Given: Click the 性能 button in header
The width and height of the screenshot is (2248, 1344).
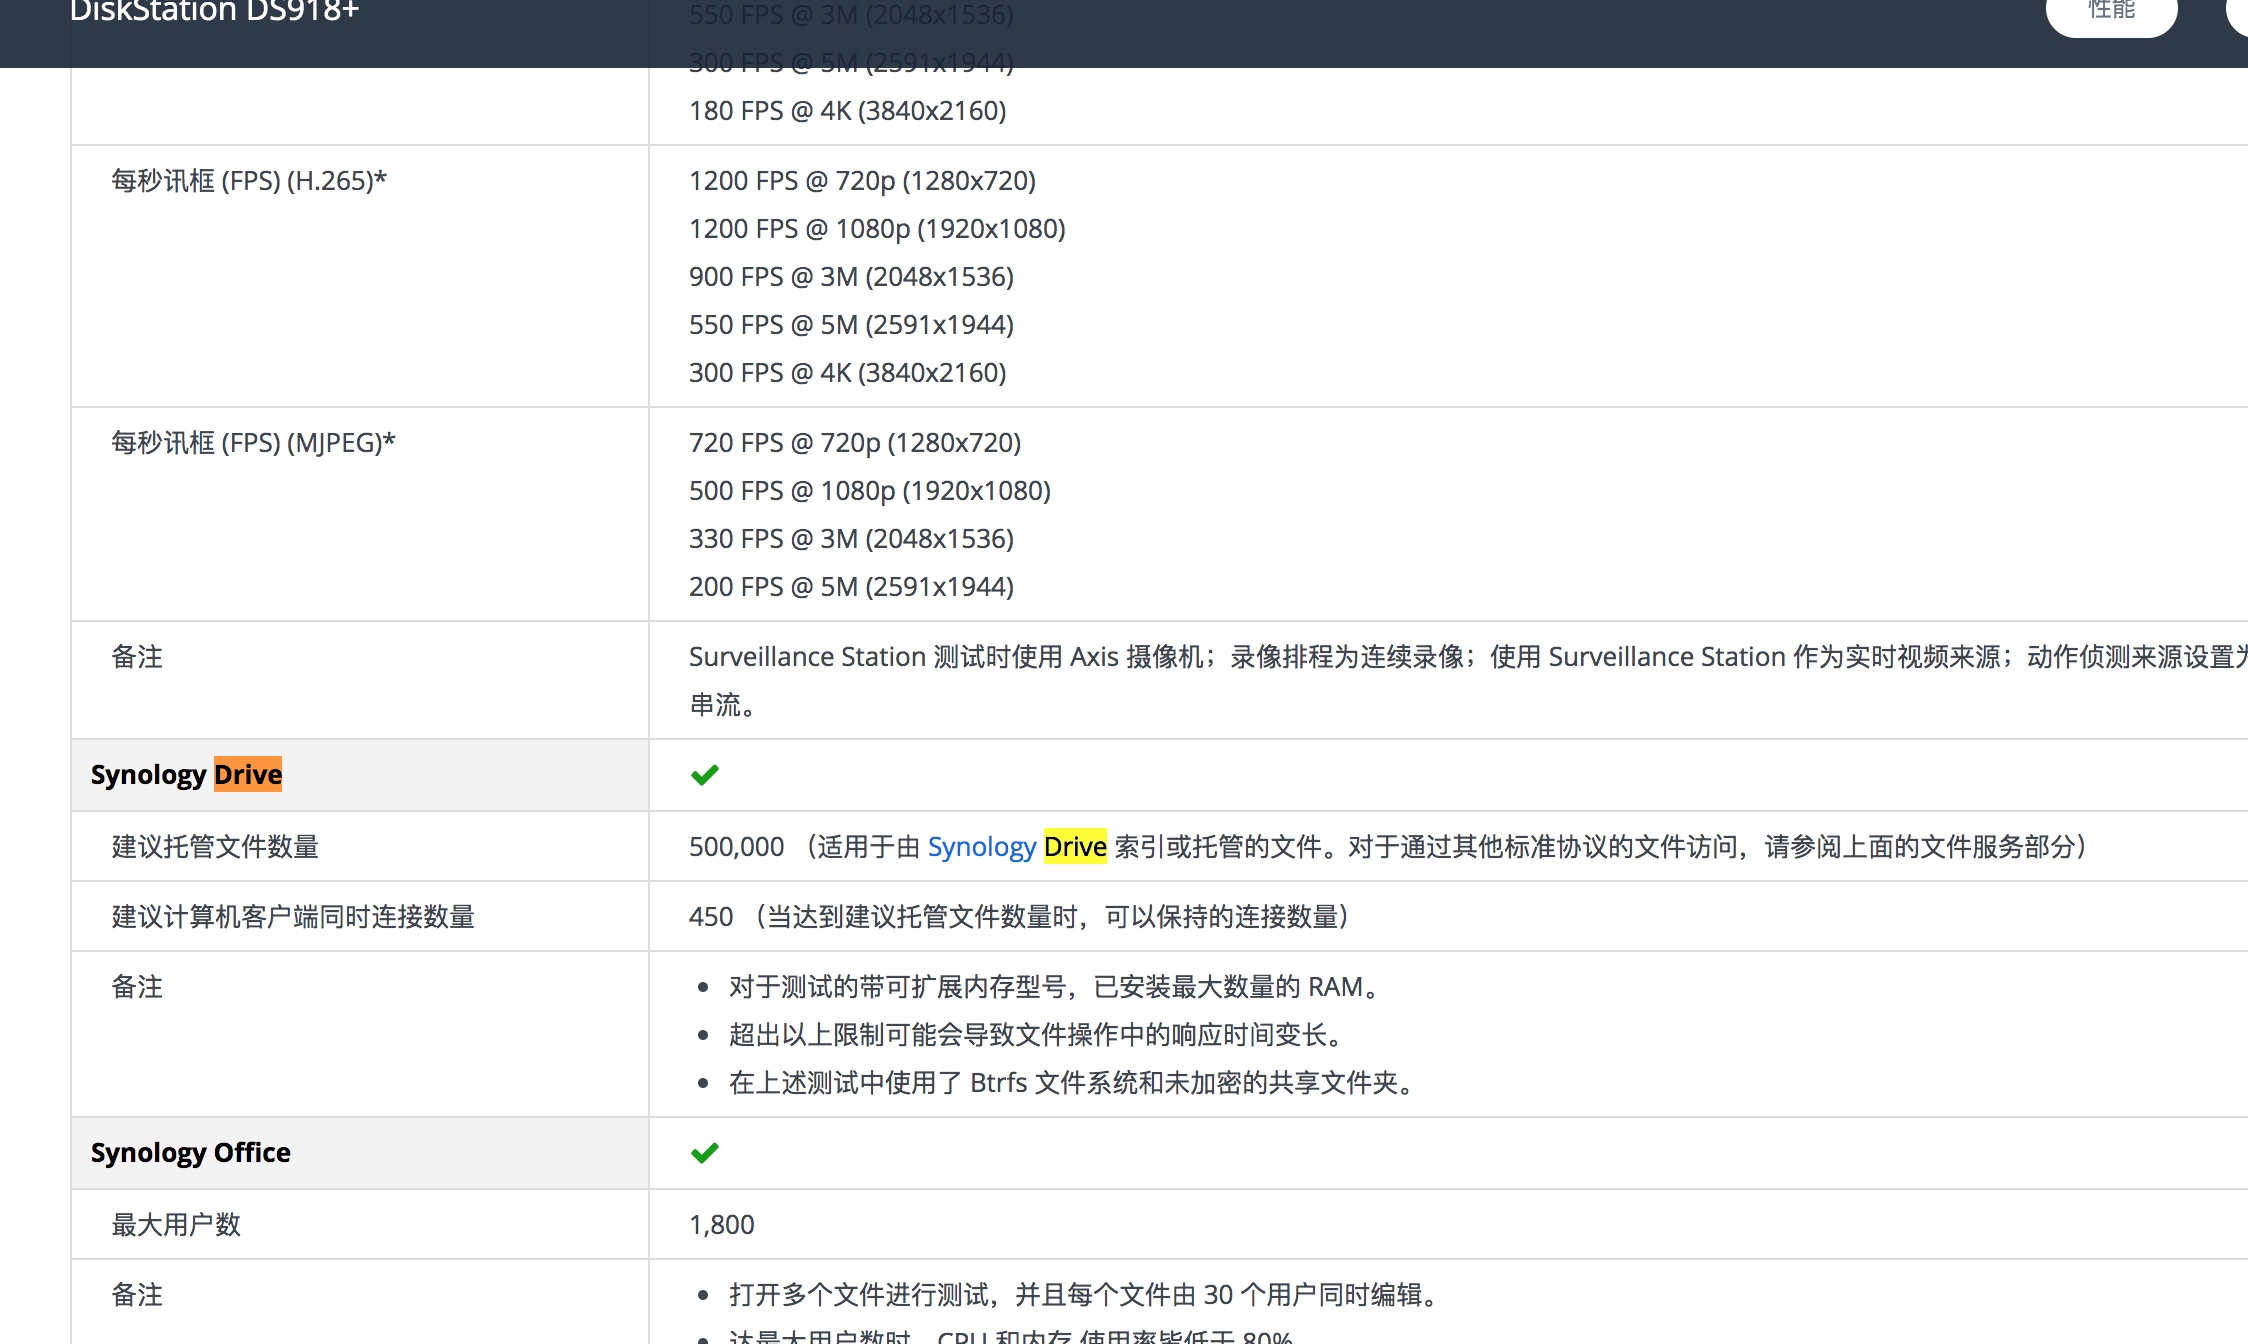Looking at the screenshot, I should tap(2111, 12).
